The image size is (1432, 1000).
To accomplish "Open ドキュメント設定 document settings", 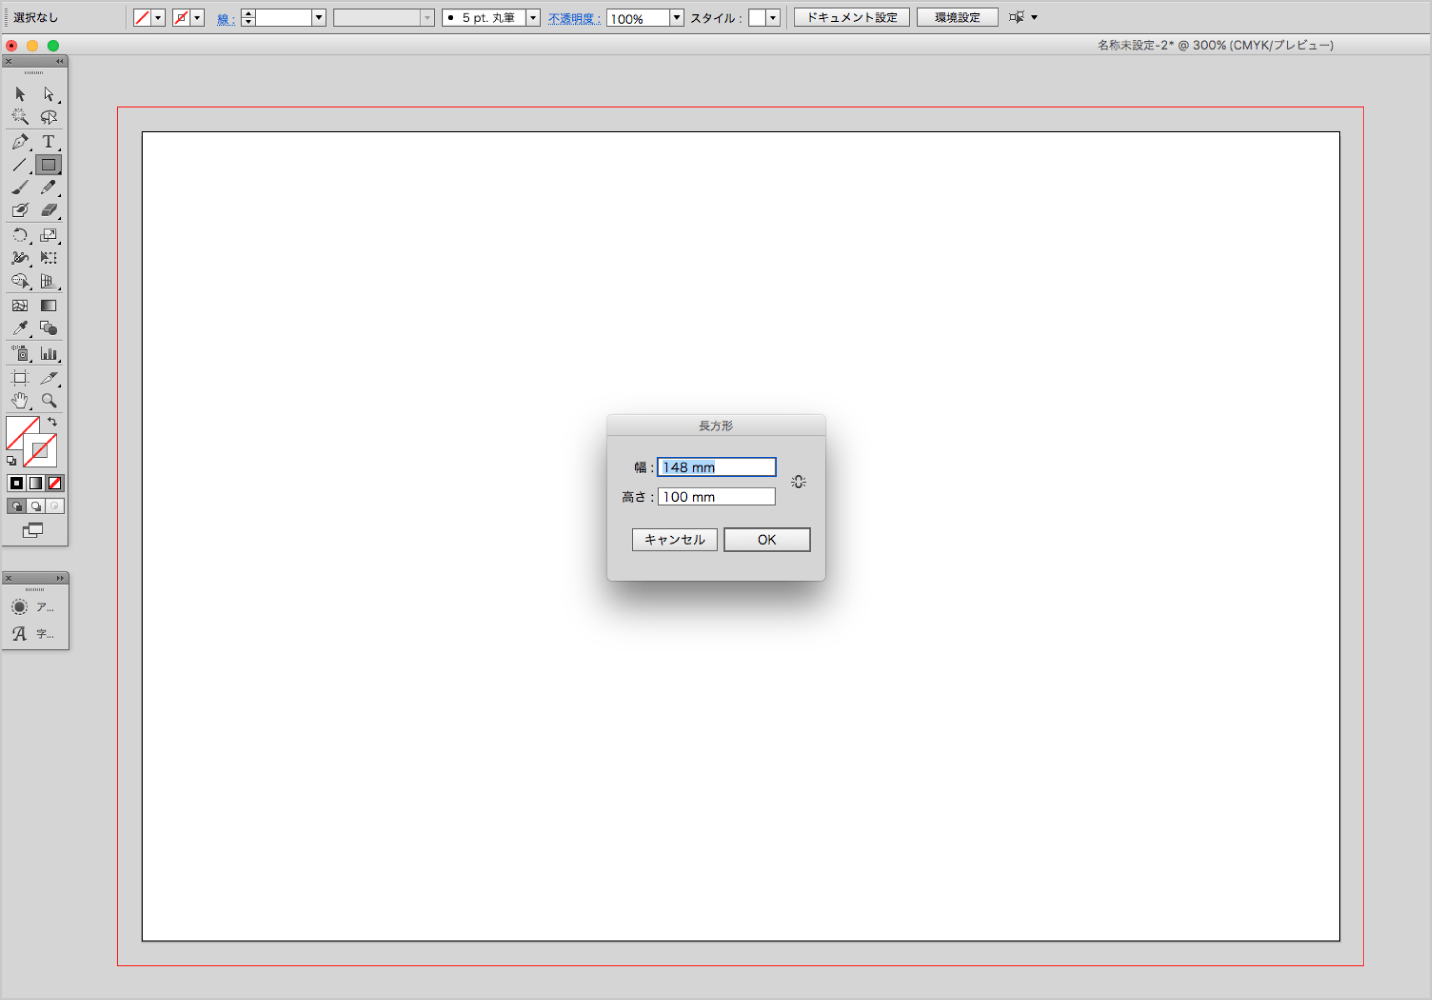I will (852, 18).
